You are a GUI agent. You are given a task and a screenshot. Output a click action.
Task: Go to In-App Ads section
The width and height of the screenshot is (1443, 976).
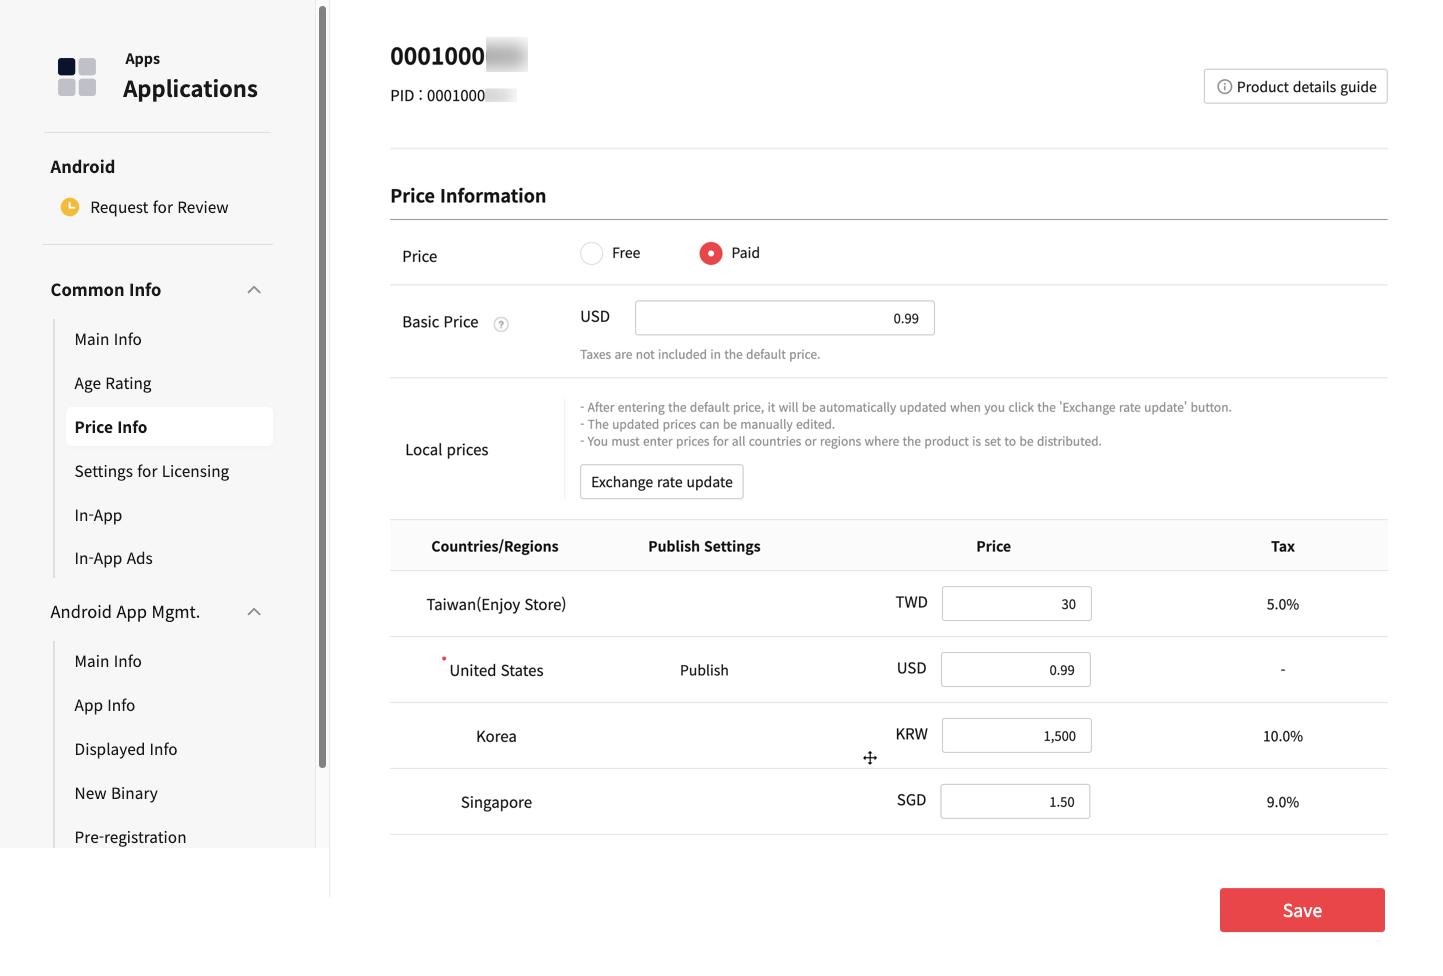[114, 559]
